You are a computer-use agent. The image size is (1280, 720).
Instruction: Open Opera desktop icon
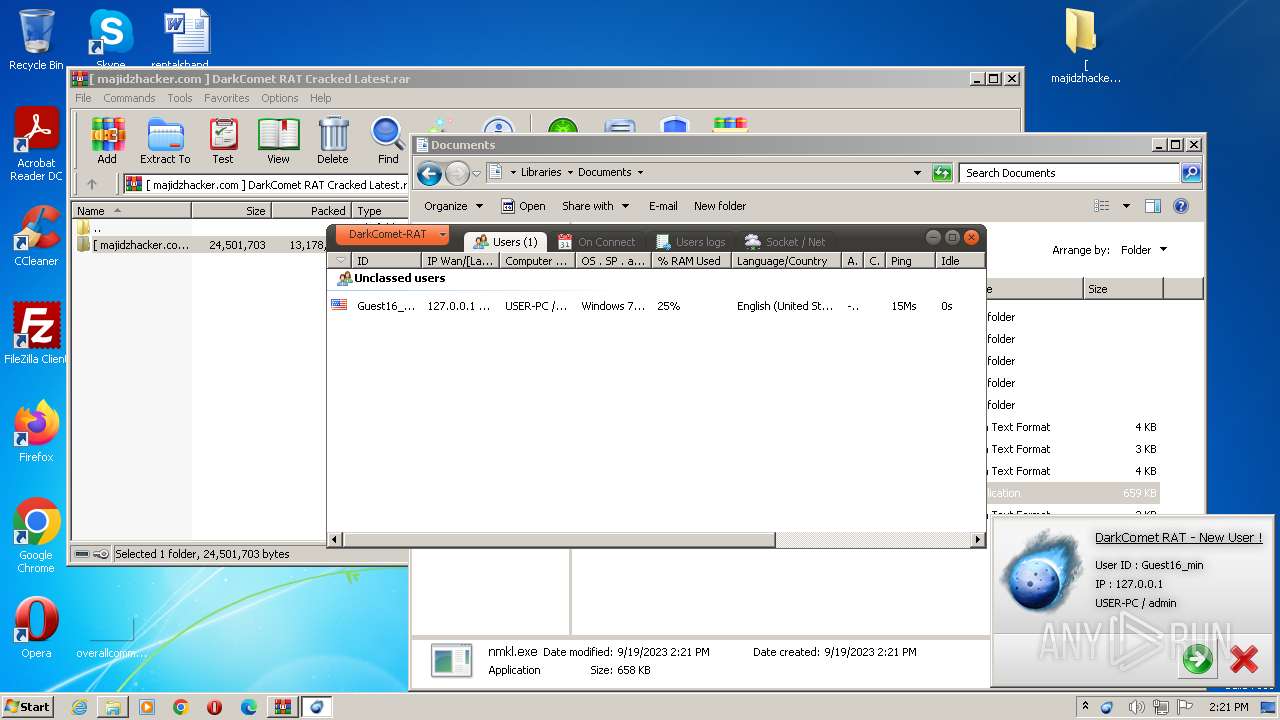pyautogui.click(x=36, y=627)
